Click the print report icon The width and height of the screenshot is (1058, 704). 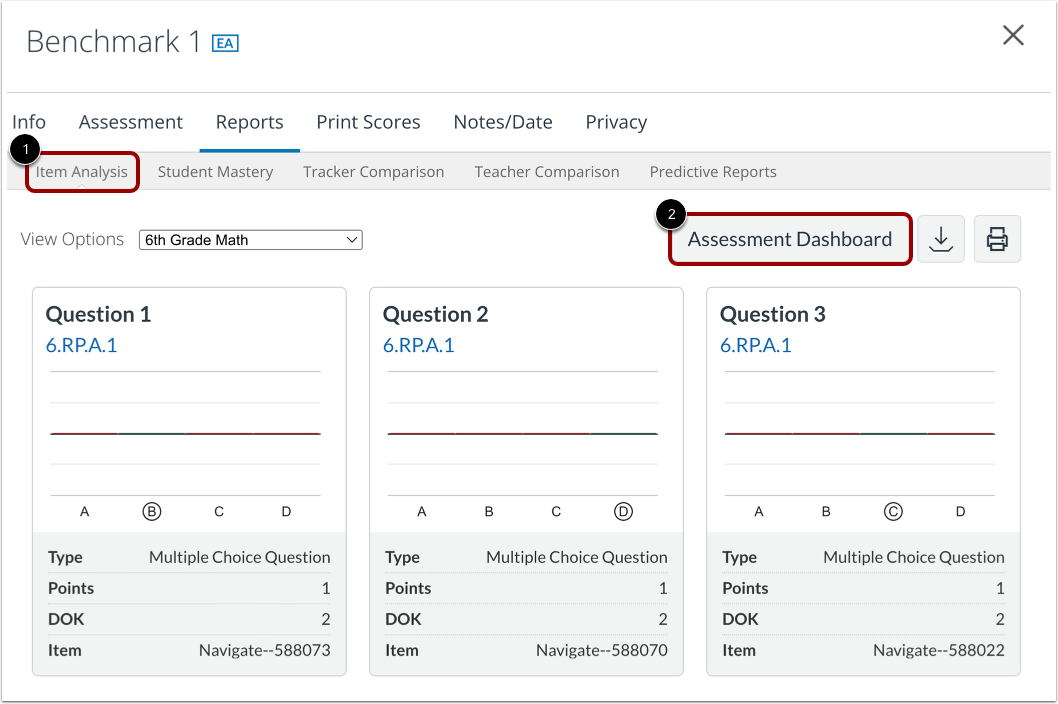(x=997, y=240)
